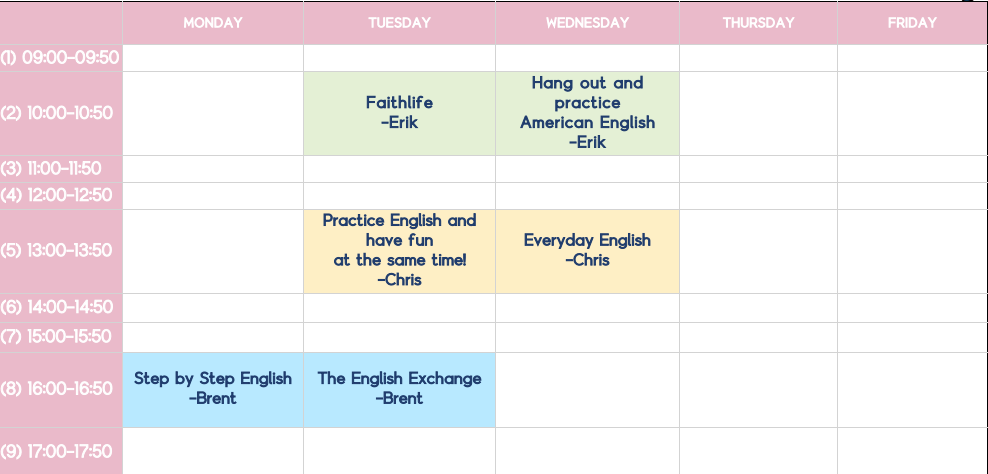Viewport: 988px width, 474px height.
Task: Click Step by Step English class by Brent
Action: coord(213,388)
